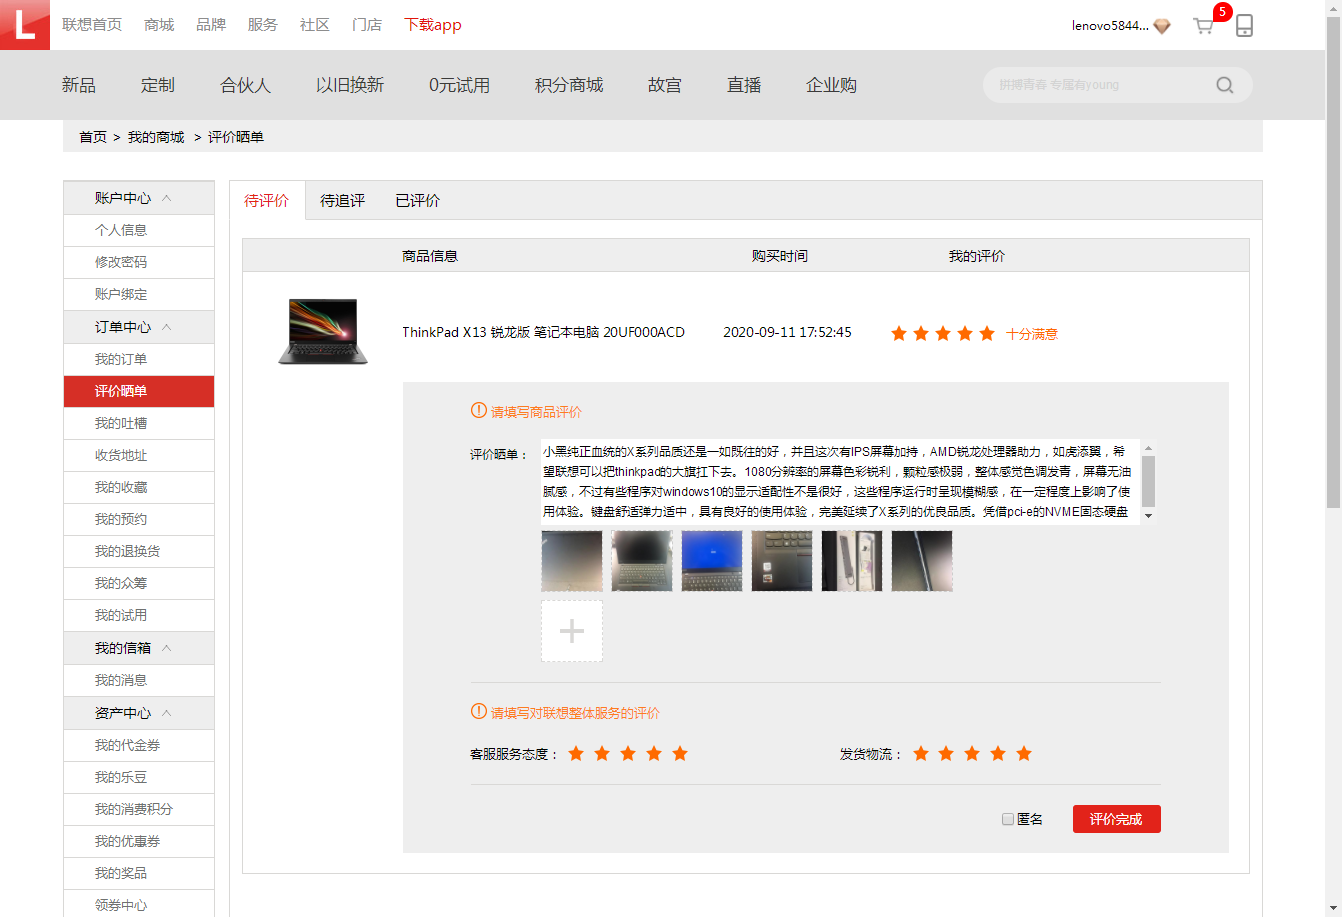Tick the 匿名 anonymous checkbox
This screenshot has height=917, width=1342.
[x=1008, y=819]
